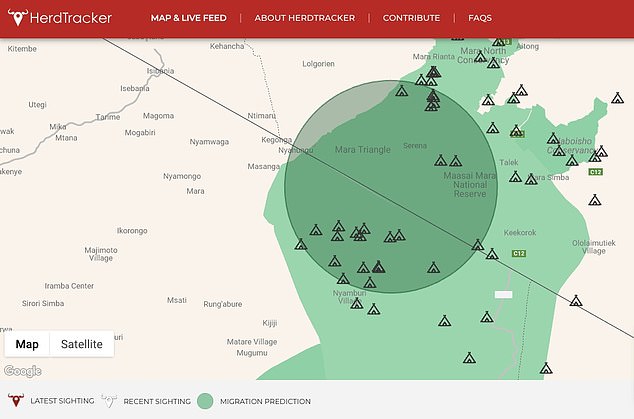
Task: Select the far-right camp marker near top
Action: click(x=617, y=98)
